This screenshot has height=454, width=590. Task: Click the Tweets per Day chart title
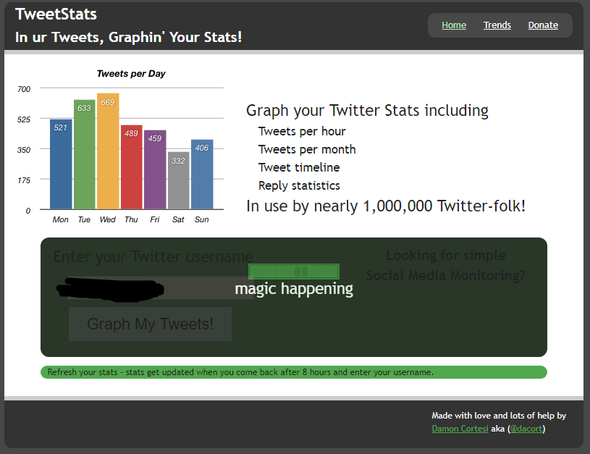click(x=131, y=73)
